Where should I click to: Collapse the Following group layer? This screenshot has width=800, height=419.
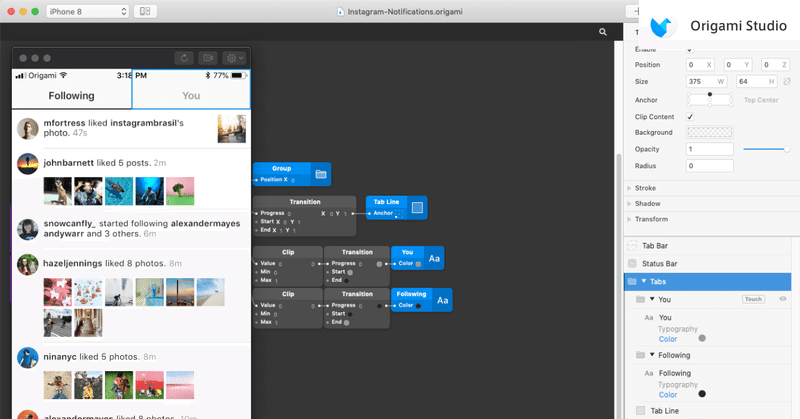pos(652,355)
